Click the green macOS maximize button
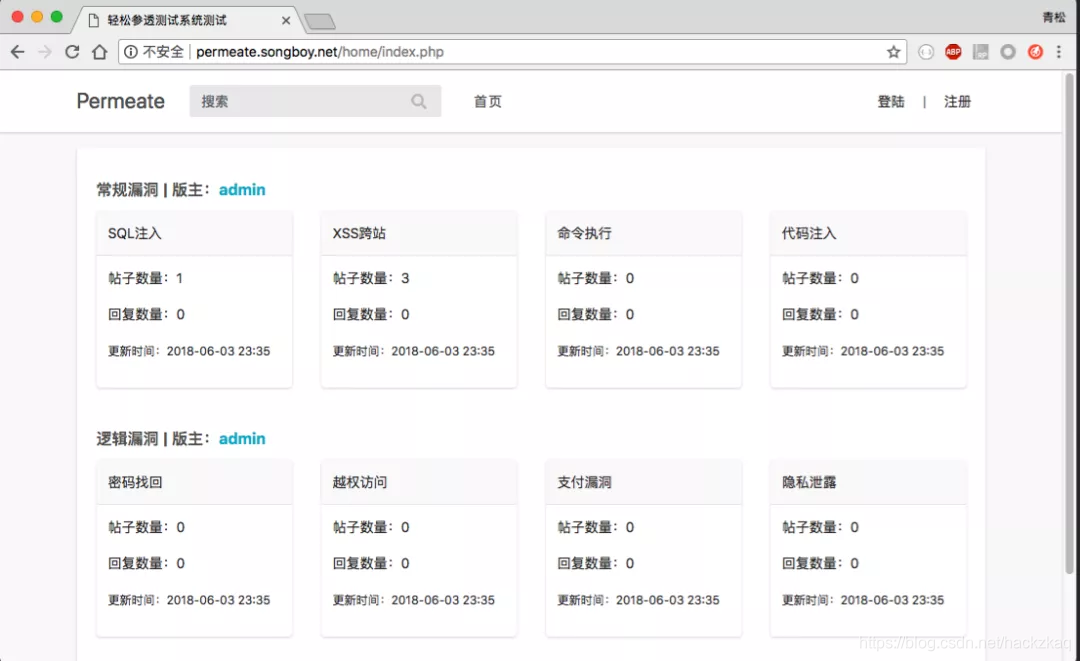 56,17
